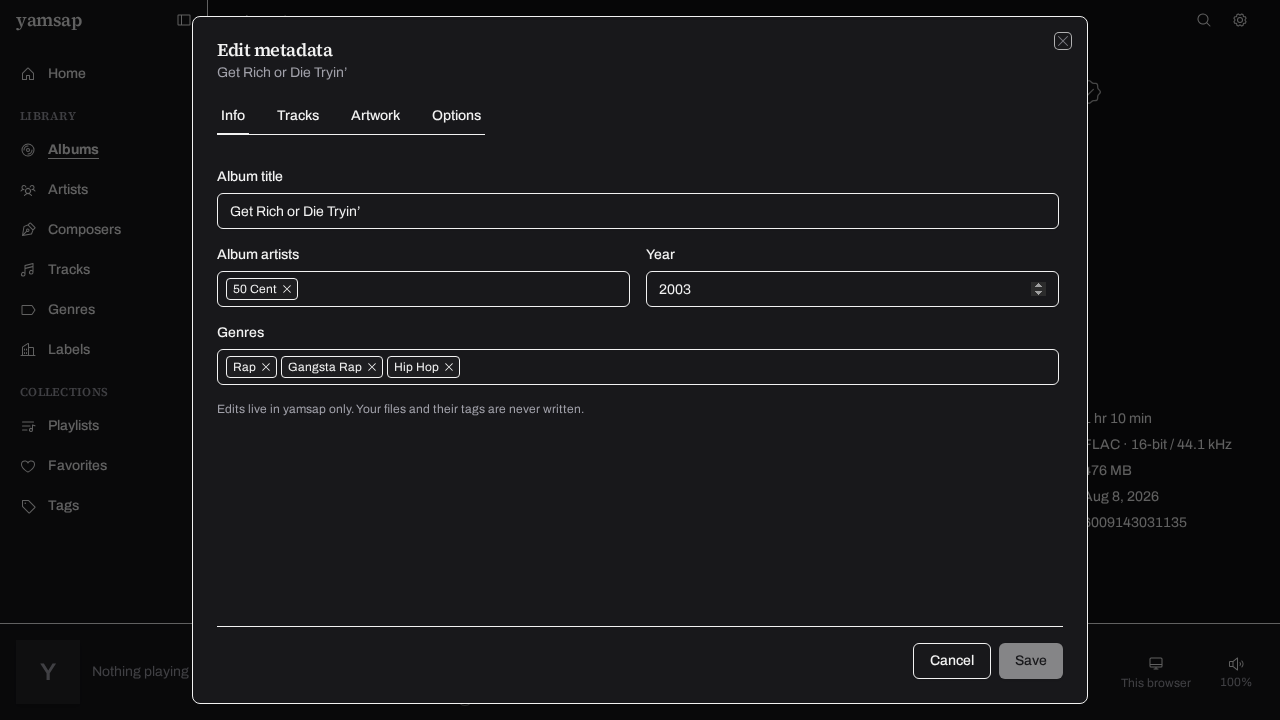The width and height of the screenshot is (1280, 720).
Task: Remove the Rap genre chip
Action: tap(266, 367)
